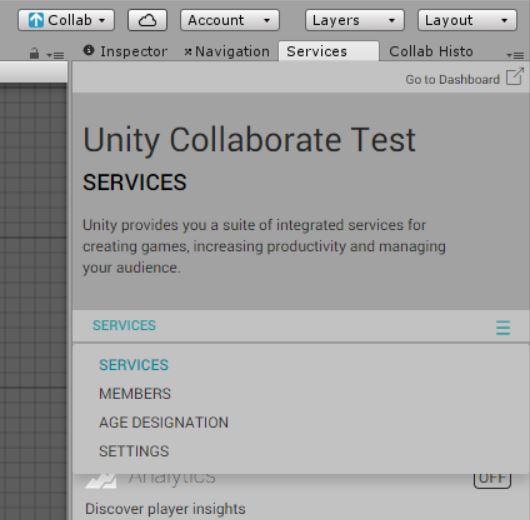
Task: Select SERVICES in the dropdown menu
Action: [134, 365]
